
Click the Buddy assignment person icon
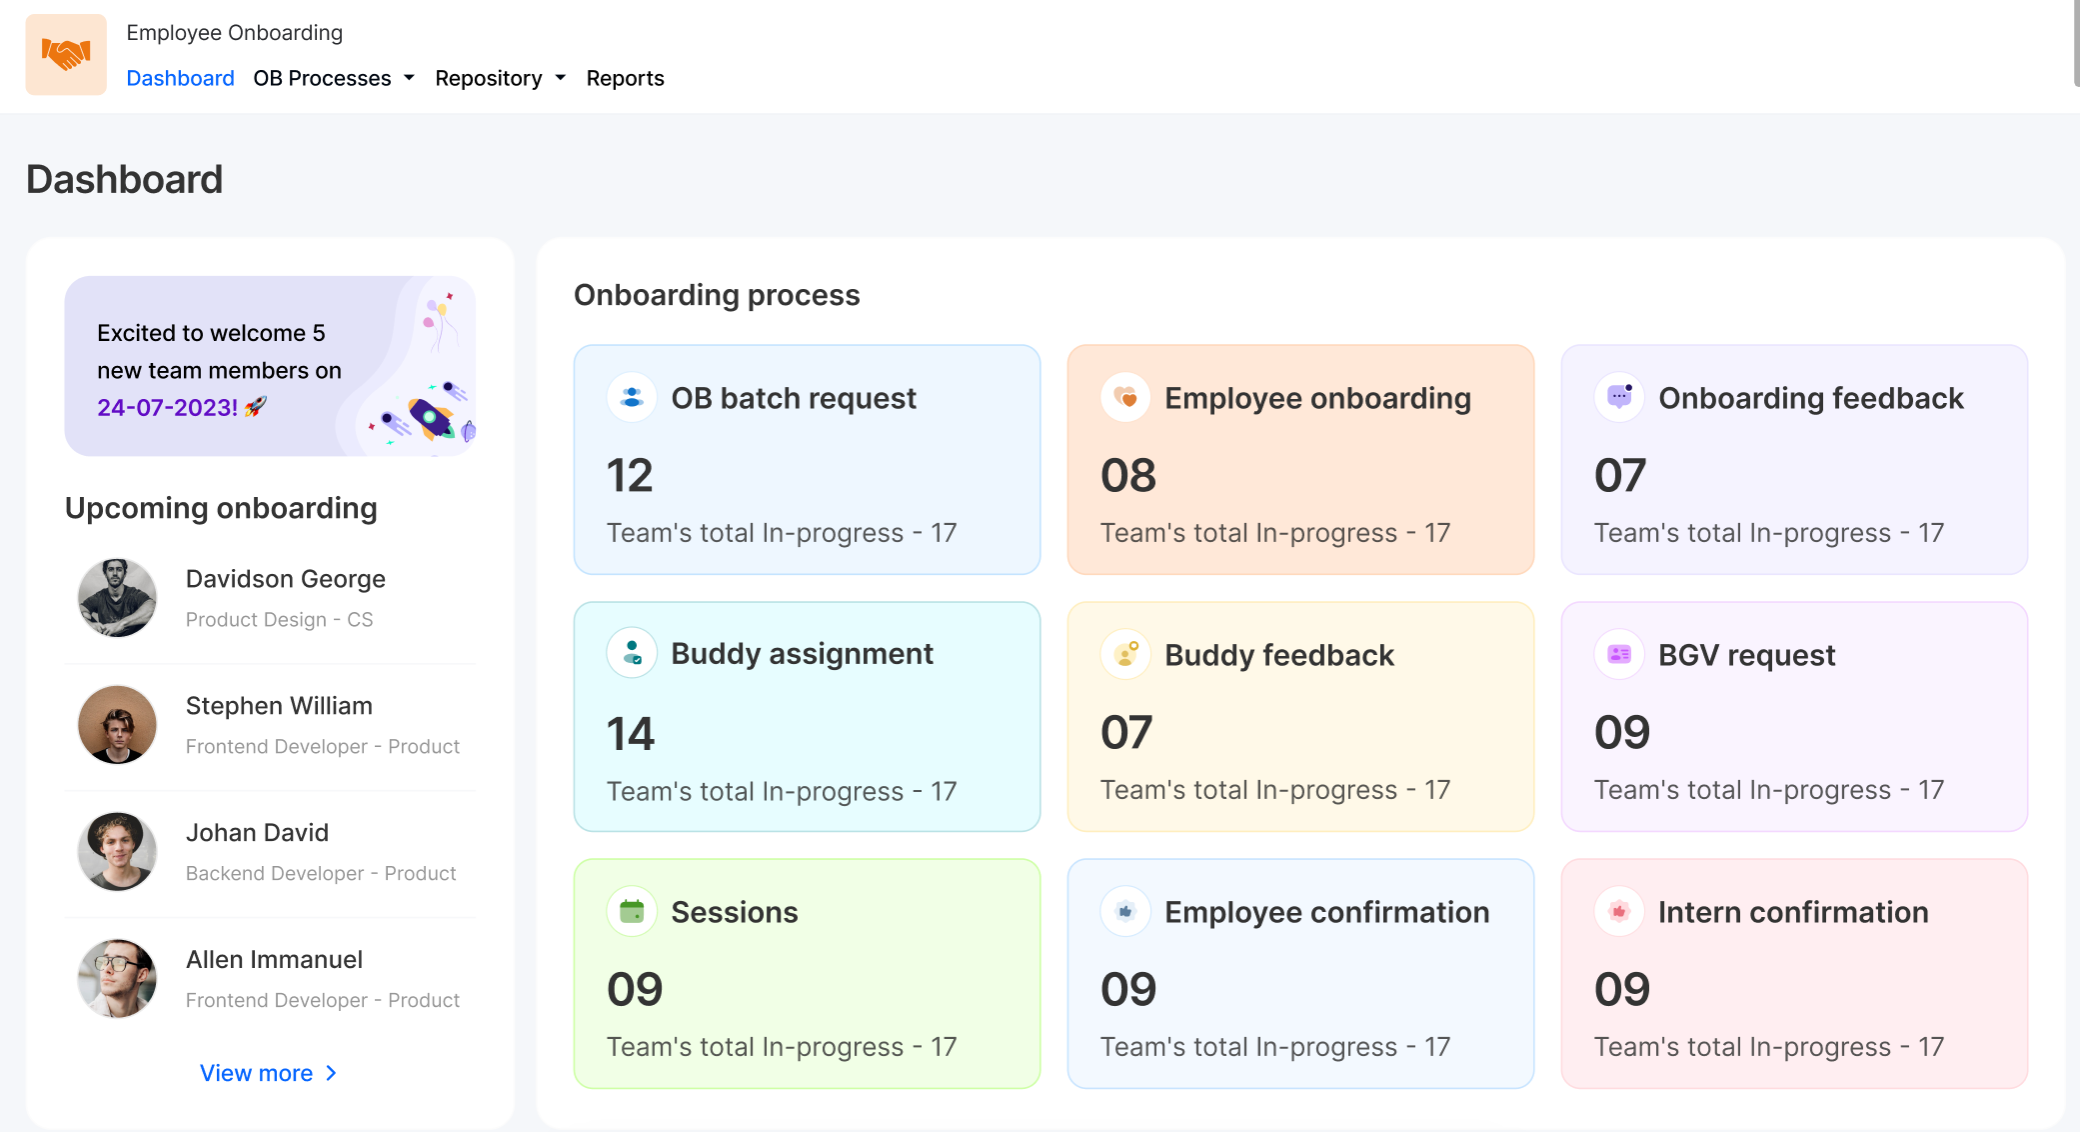[x=632, y=653]
